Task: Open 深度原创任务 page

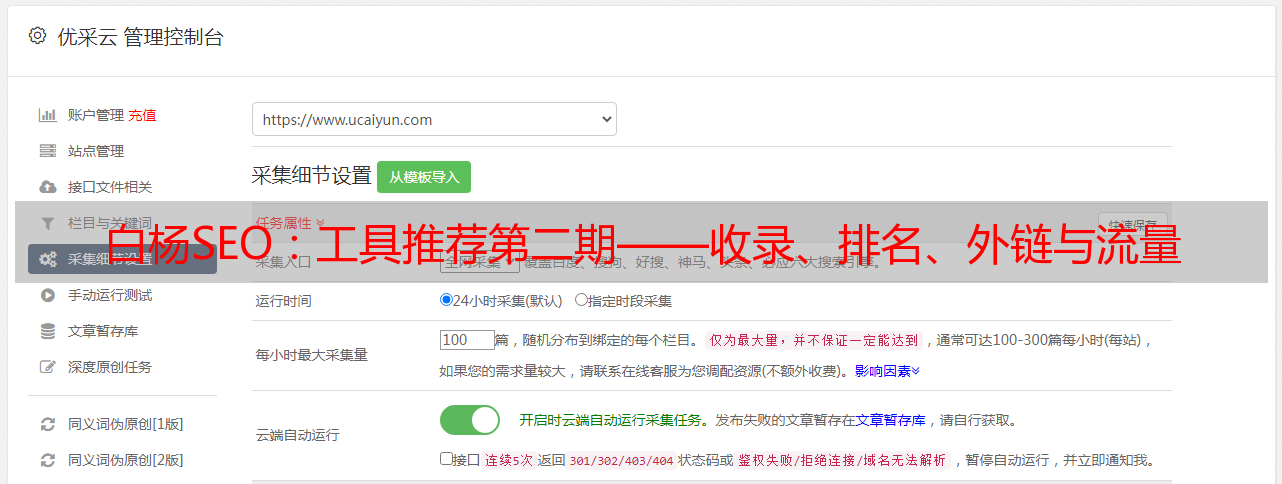Action: pos(110,367)
